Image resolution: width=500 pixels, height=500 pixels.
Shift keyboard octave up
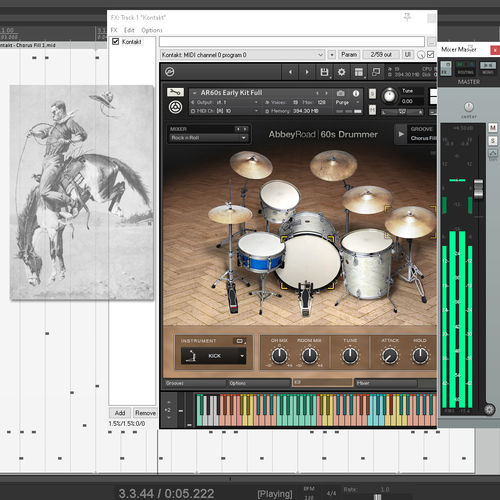click(169, 402)
